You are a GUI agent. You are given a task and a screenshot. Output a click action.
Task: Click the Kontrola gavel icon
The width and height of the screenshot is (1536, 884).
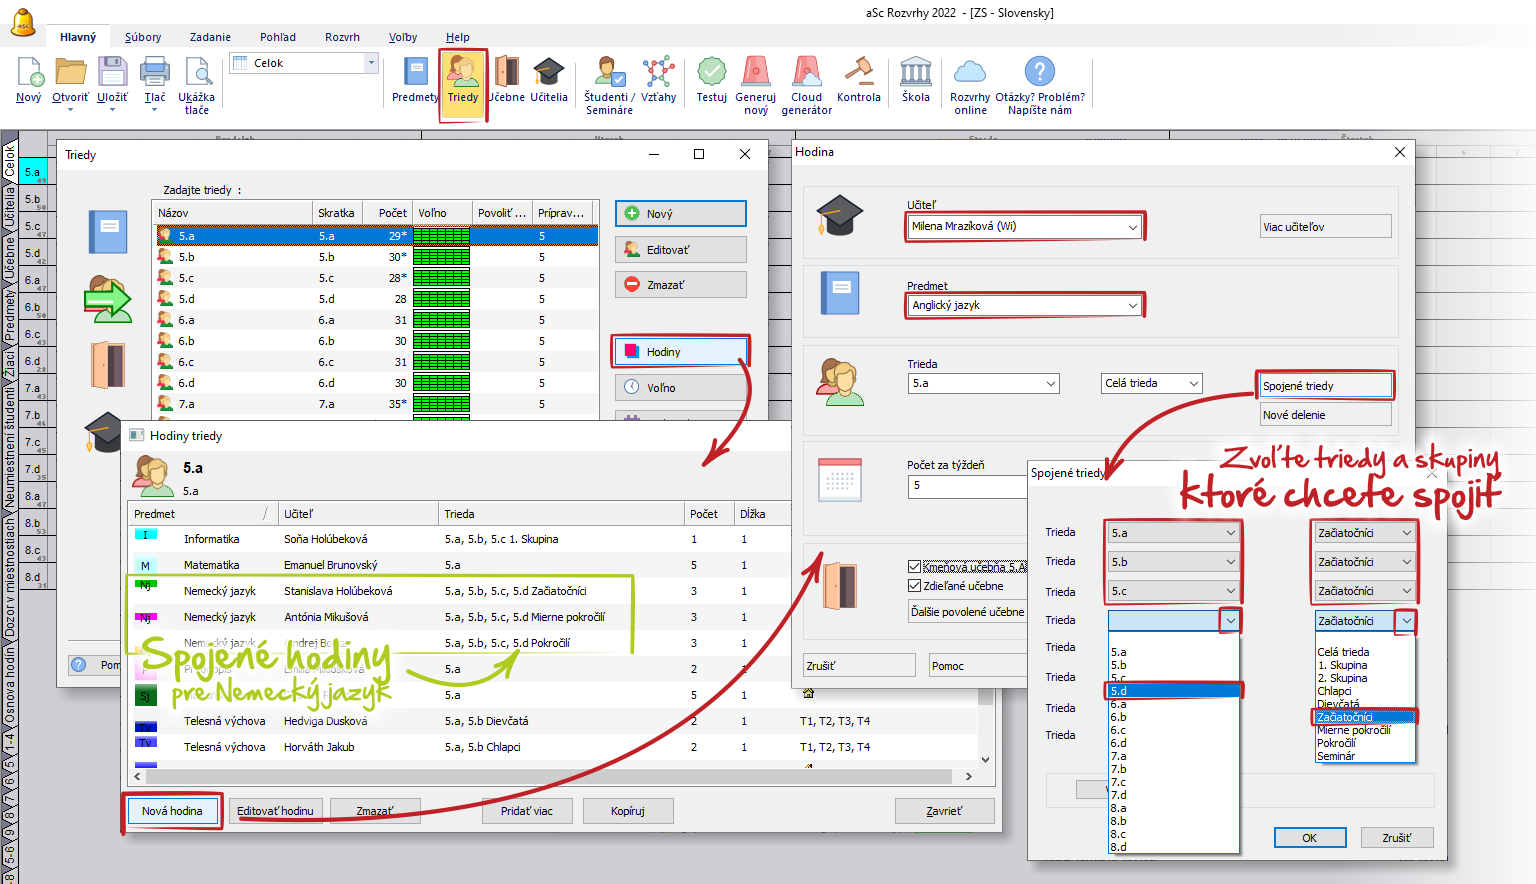coord(858,73)
